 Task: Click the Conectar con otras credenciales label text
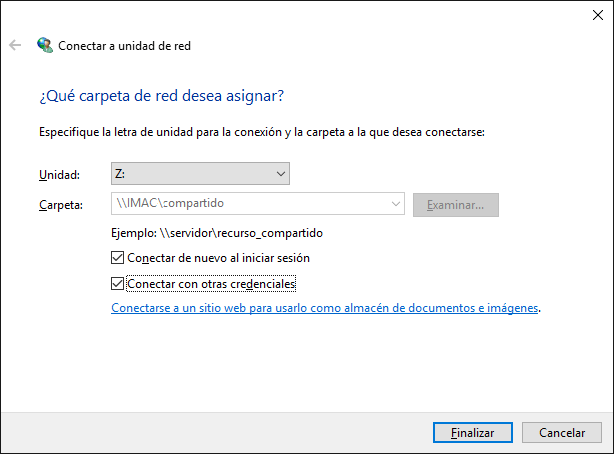click(x=212, y=284)
